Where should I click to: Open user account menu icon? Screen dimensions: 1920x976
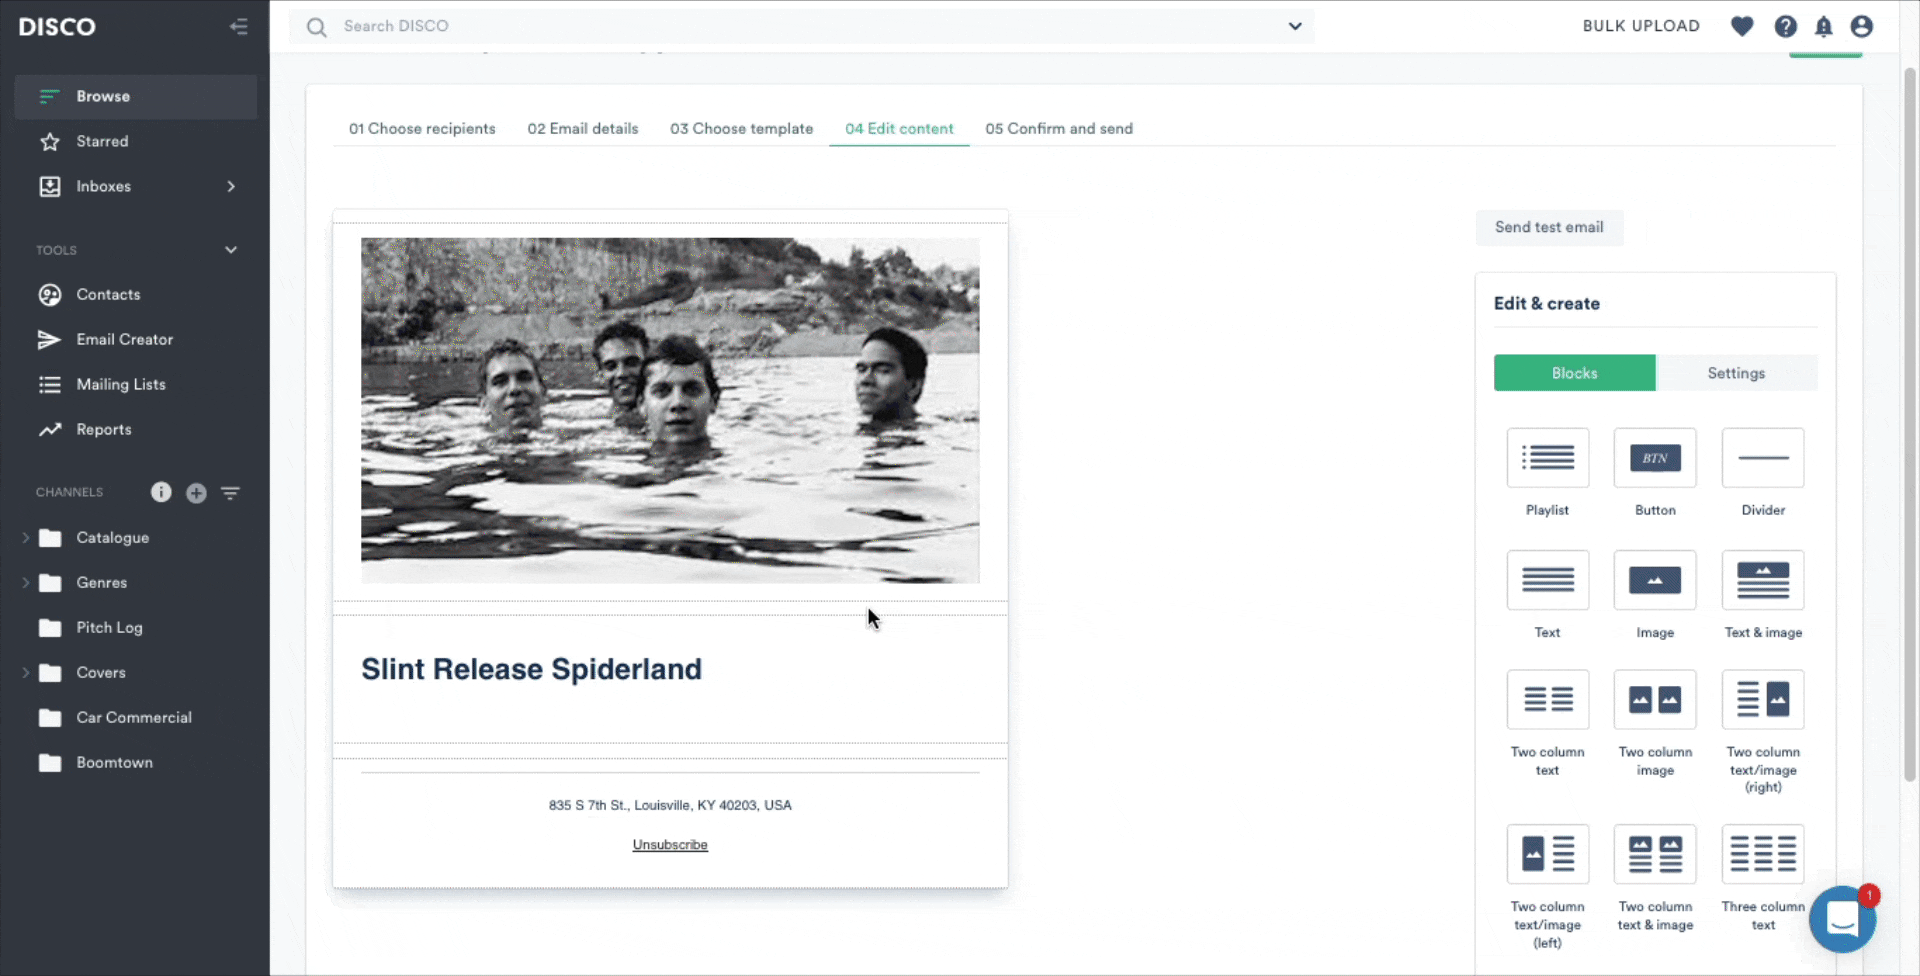1861,26
